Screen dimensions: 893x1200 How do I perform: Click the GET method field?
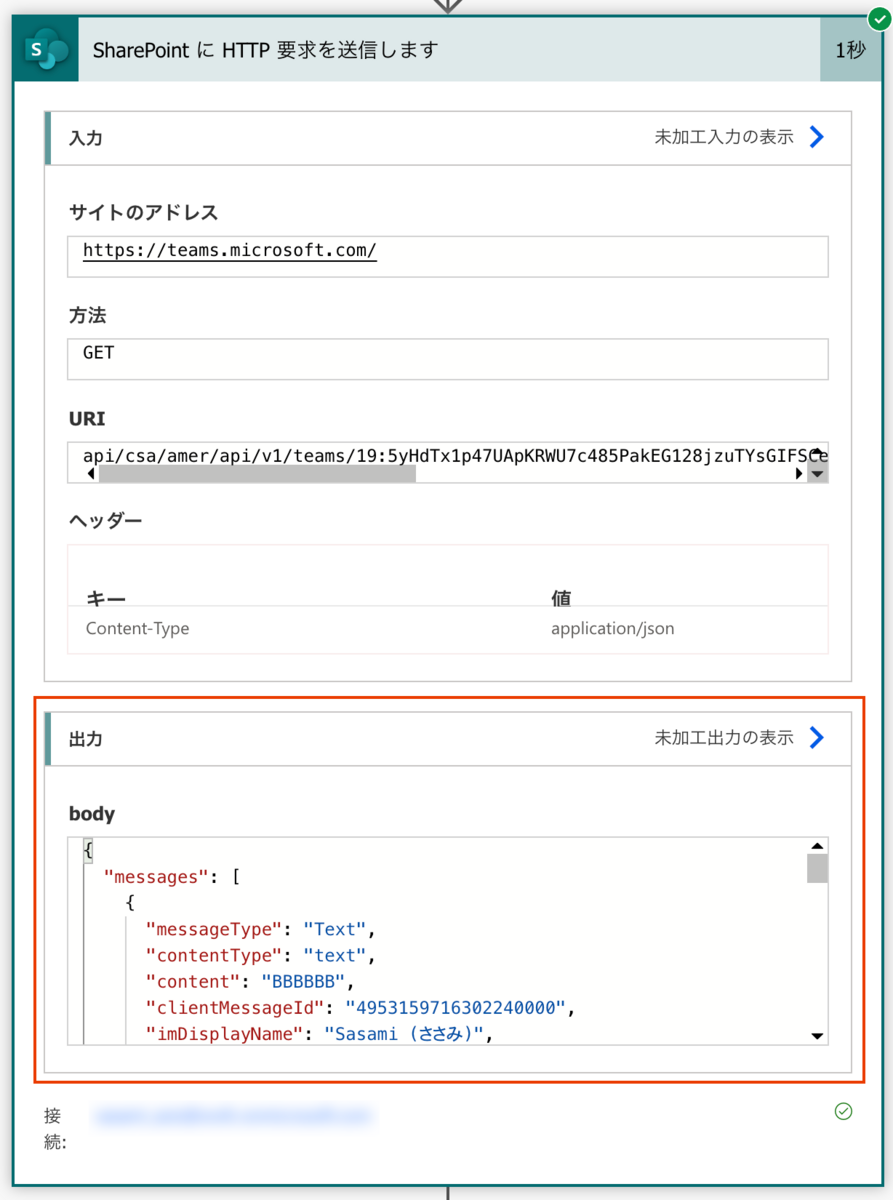(x=448, y=359)
